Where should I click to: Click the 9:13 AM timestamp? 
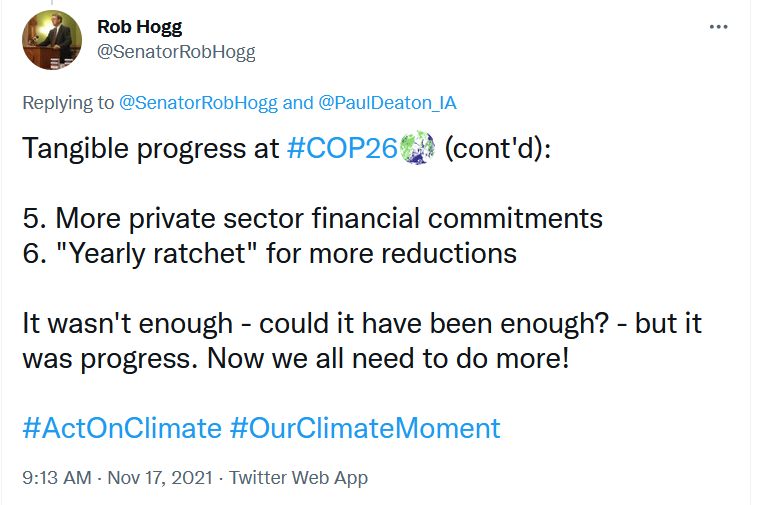(55, 478)
